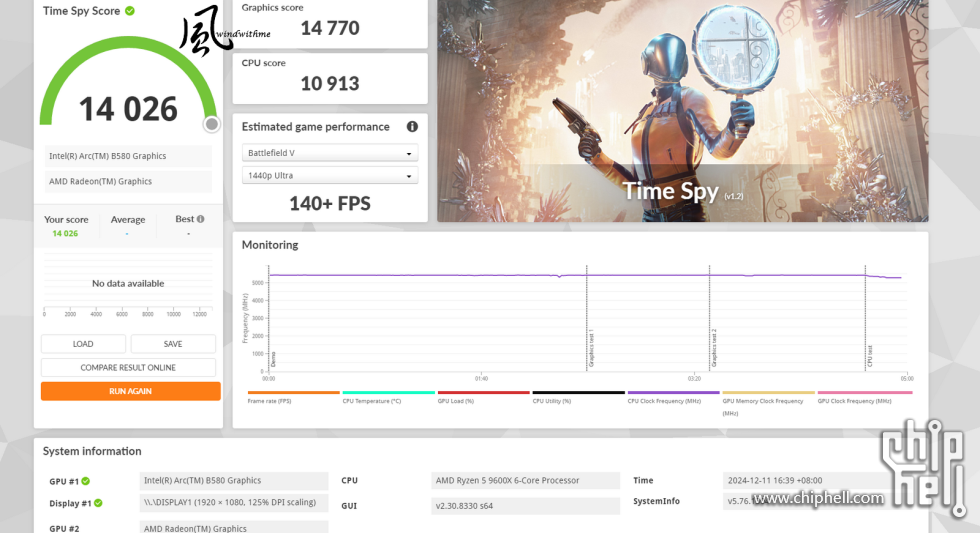Click the Graphics test 2 marker in chart

pos(713,348)
